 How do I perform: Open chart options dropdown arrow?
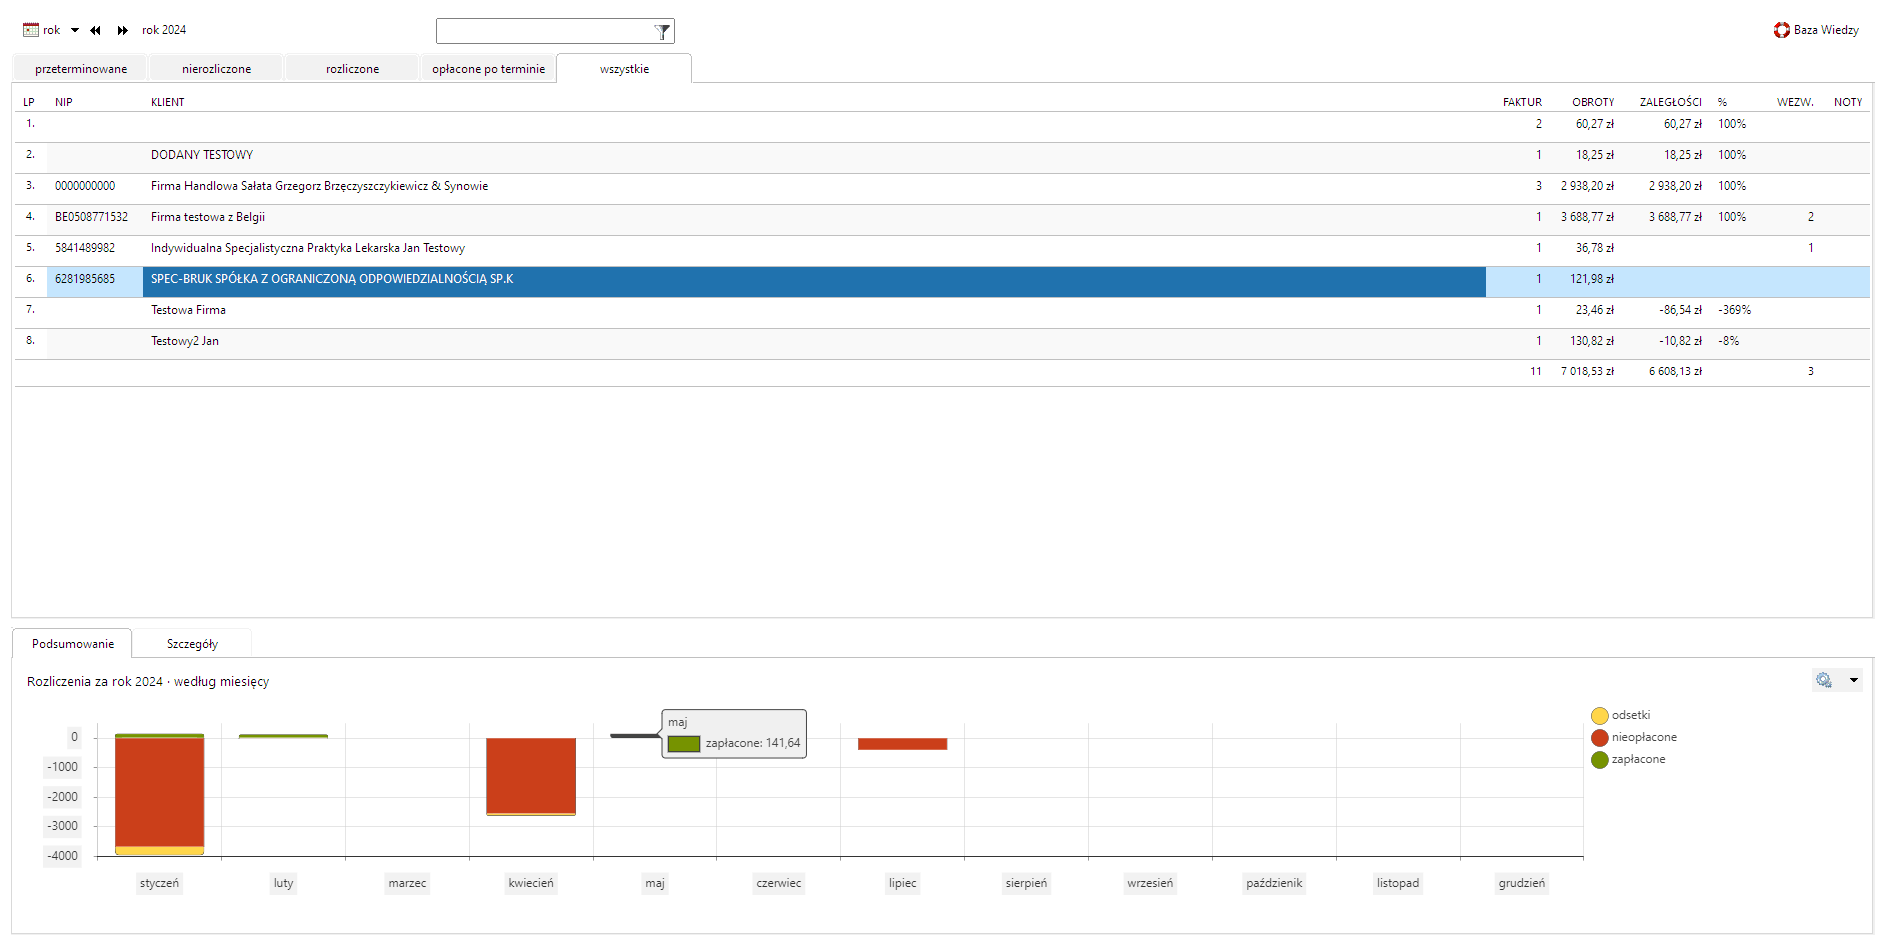pos(1854,680)
